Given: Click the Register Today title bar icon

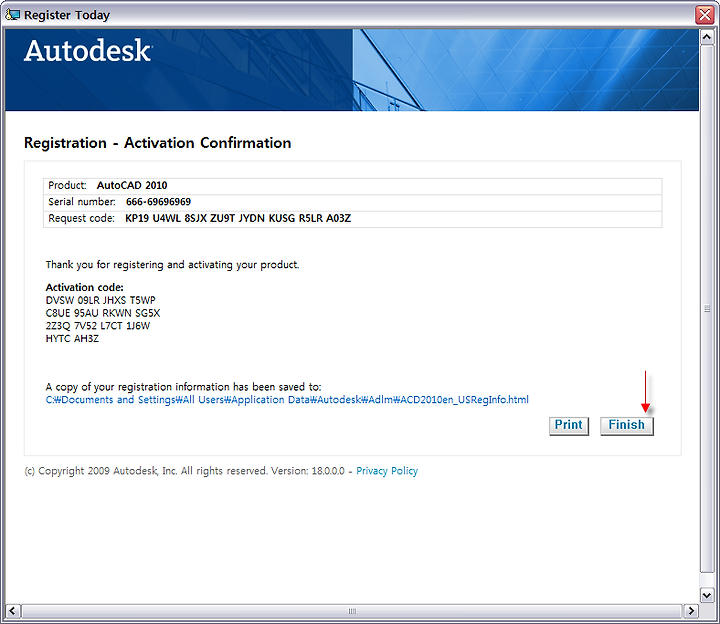Looking at the screenshot, I should pos(12,15).
